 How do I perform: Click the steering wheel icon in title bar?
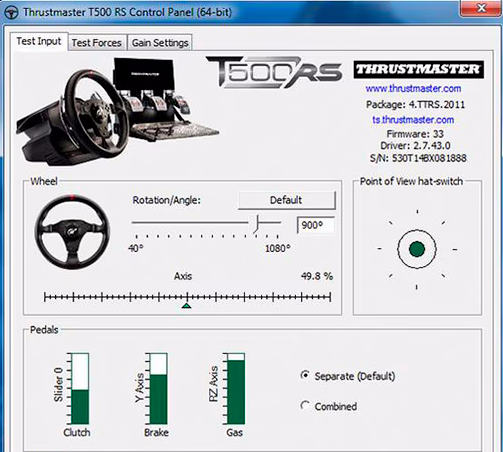click(11, 13)
